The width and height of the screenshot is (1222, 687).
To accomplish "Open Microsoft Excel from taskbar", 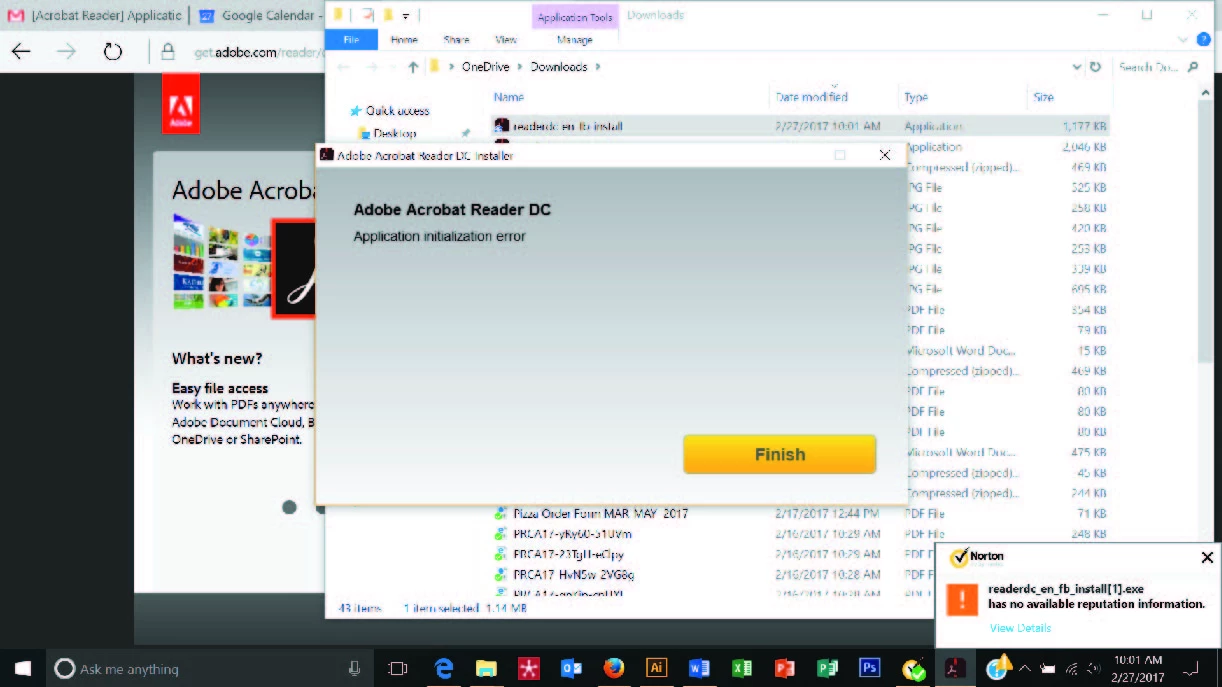I will tap(741, 668).
